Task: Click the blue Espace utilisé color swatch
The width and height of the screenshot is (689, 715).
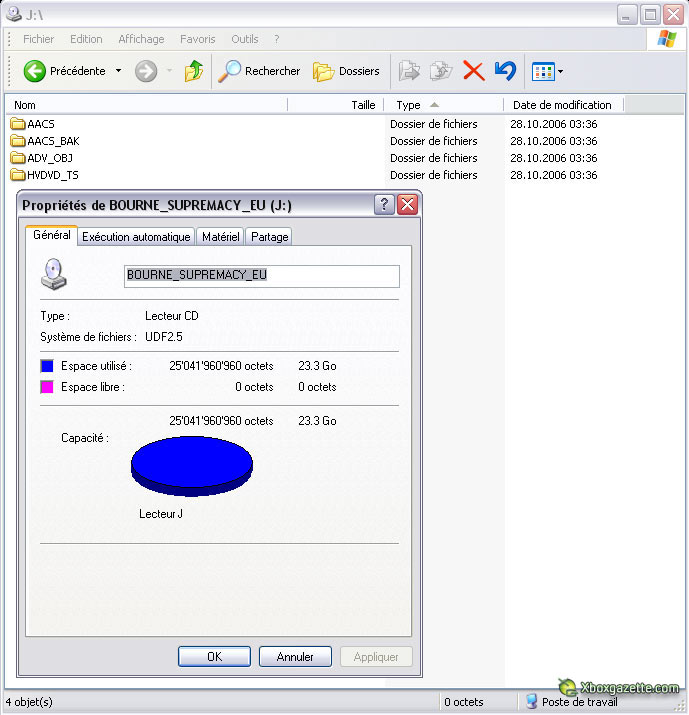Action: click(x=46, y=366)
